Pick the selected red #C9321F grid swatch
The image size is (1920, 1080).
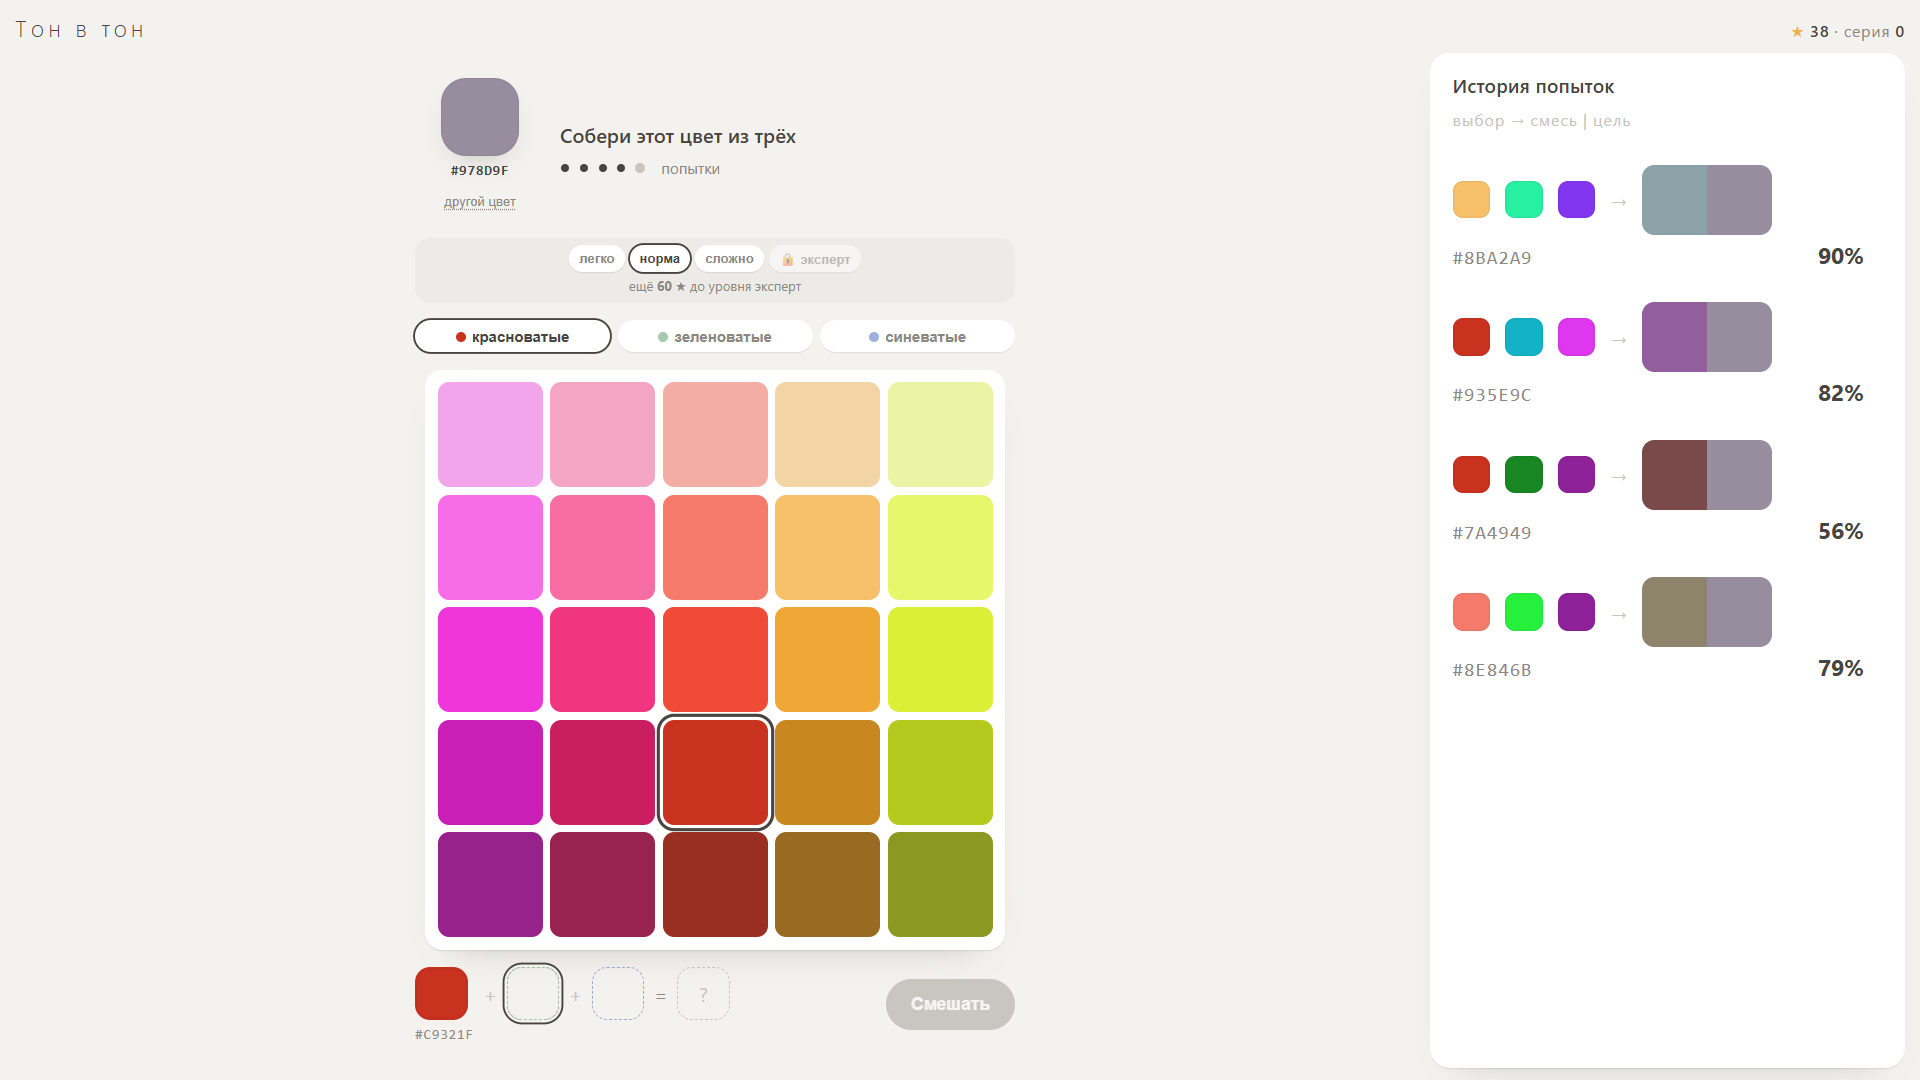[x=715, y=772]
